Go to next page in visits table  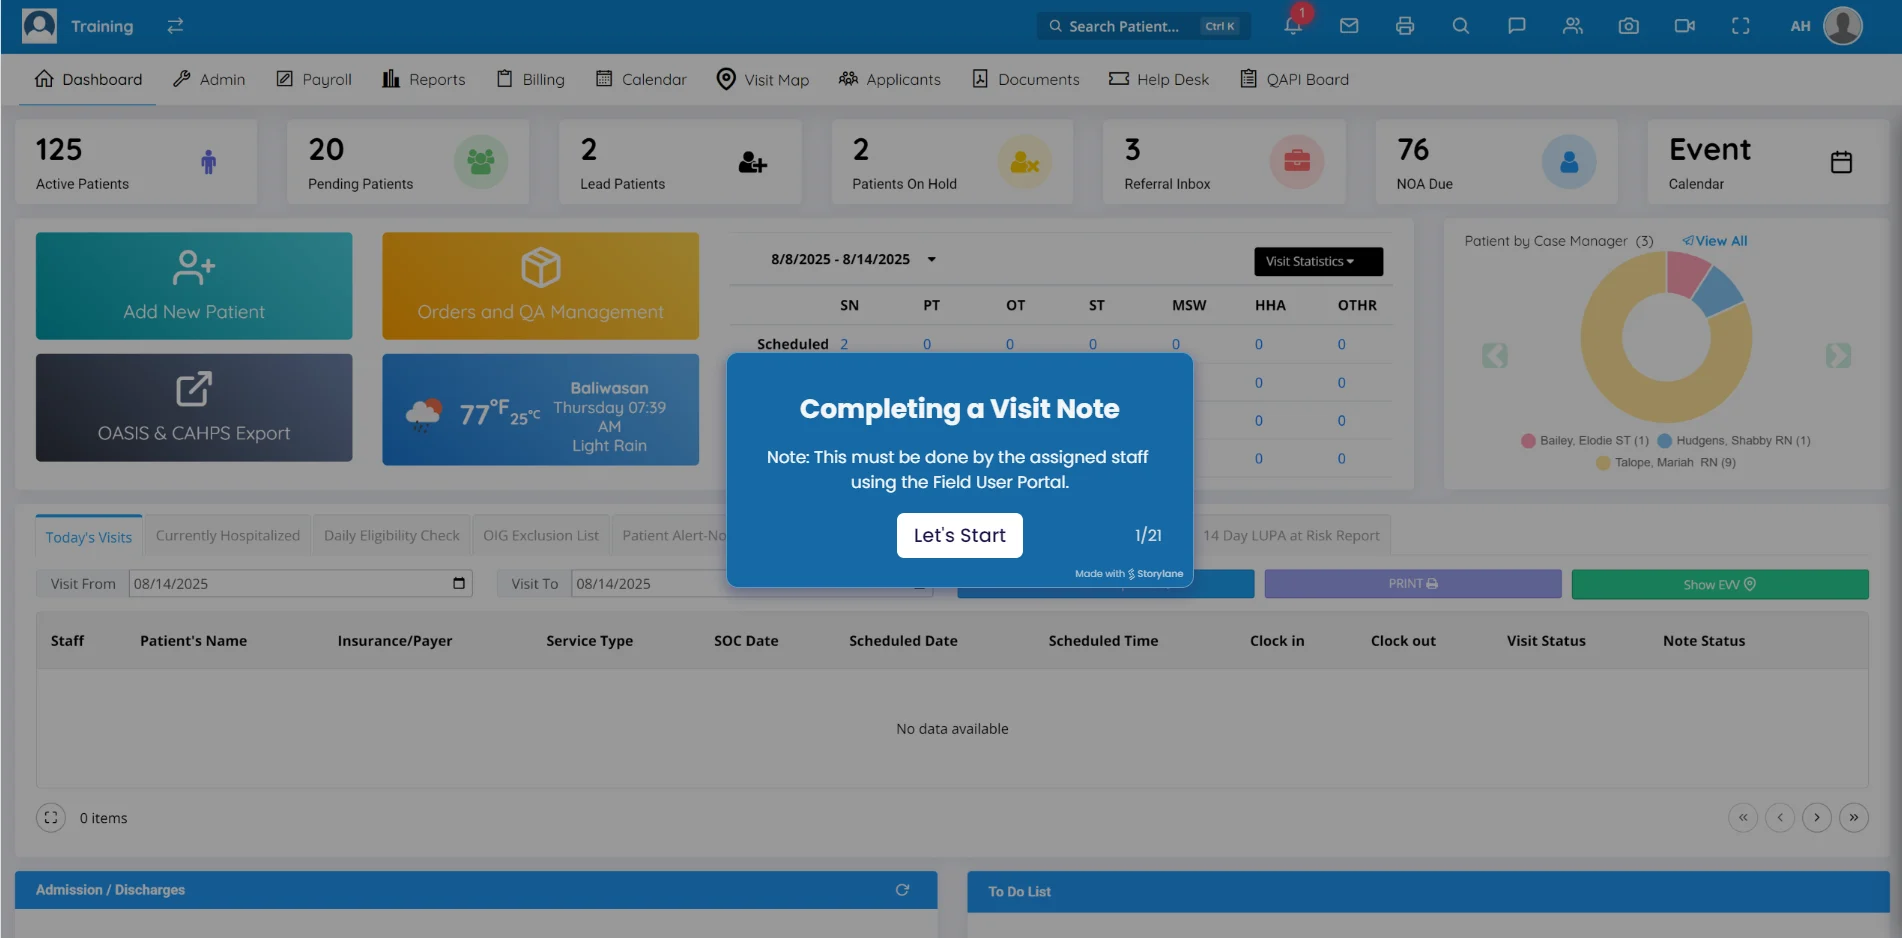(x=1816, y=818)
